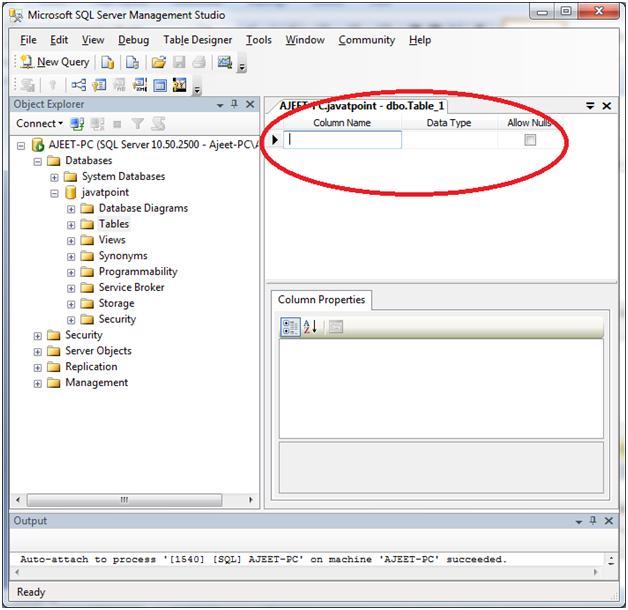Open the Help menu
Viewport: 628px width, 610px height.
click(x=420, y=40)
